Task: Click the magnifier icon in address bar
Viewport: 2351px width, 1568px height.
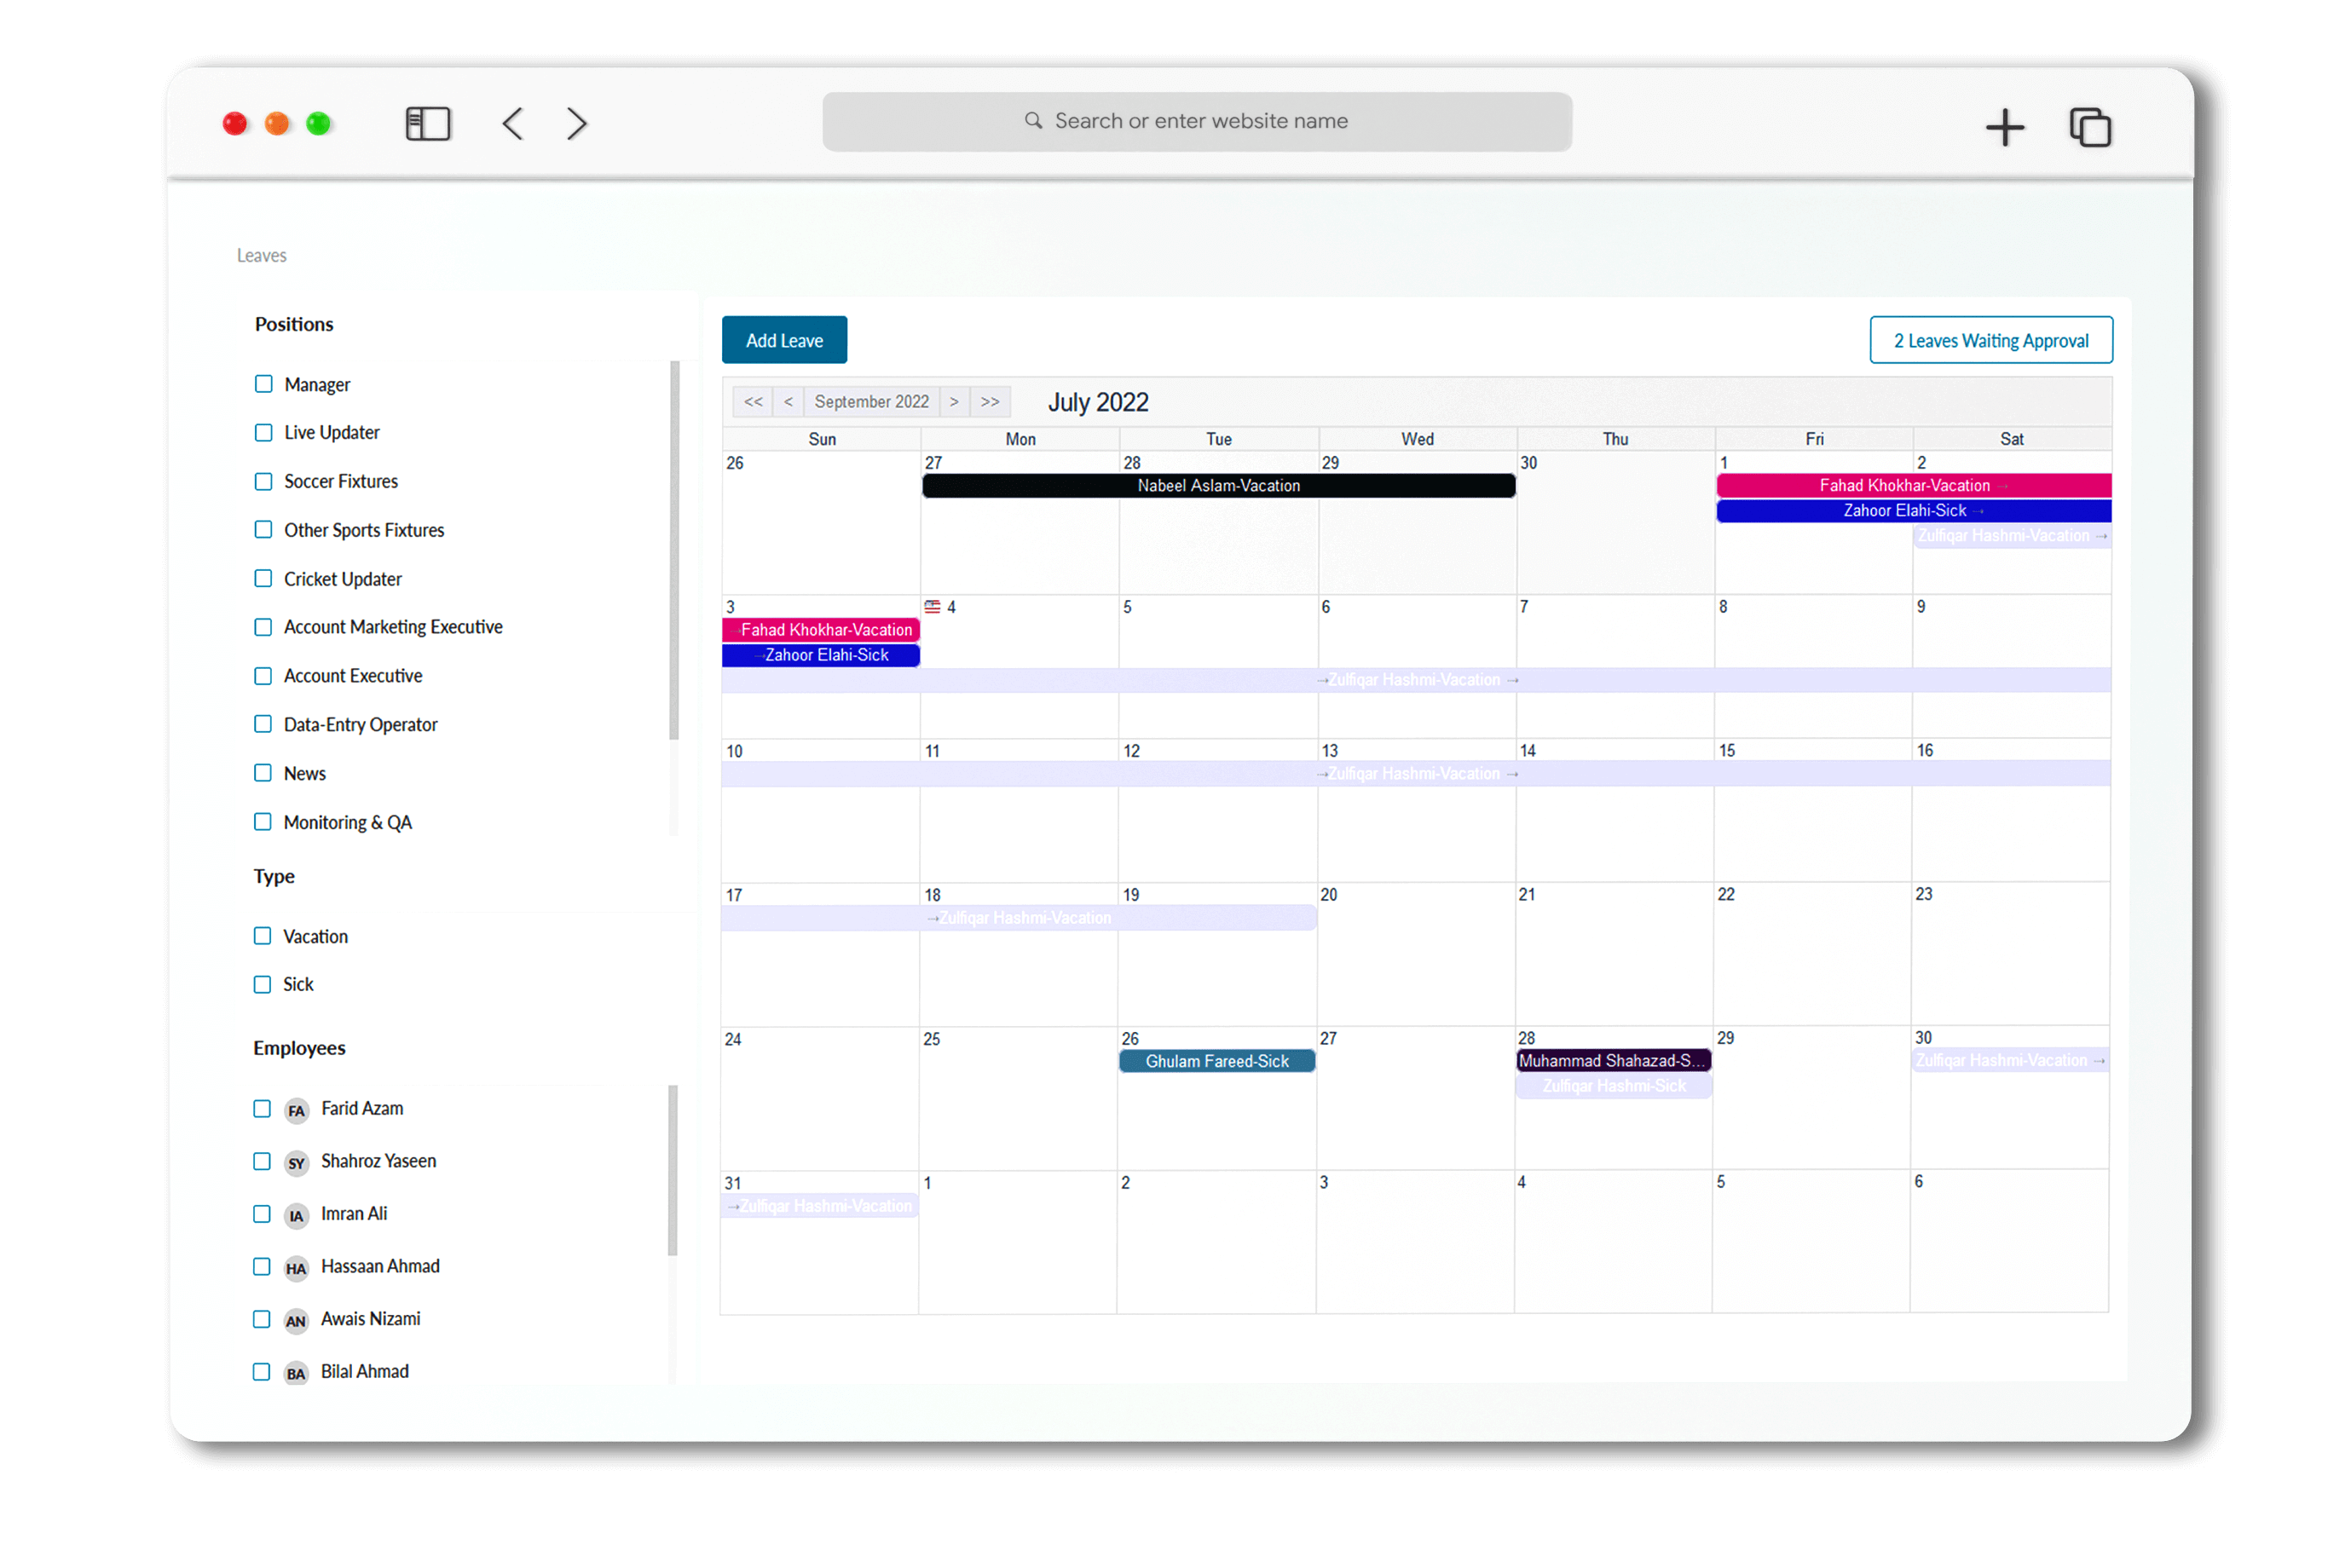Action: [x=1033, y=121]
